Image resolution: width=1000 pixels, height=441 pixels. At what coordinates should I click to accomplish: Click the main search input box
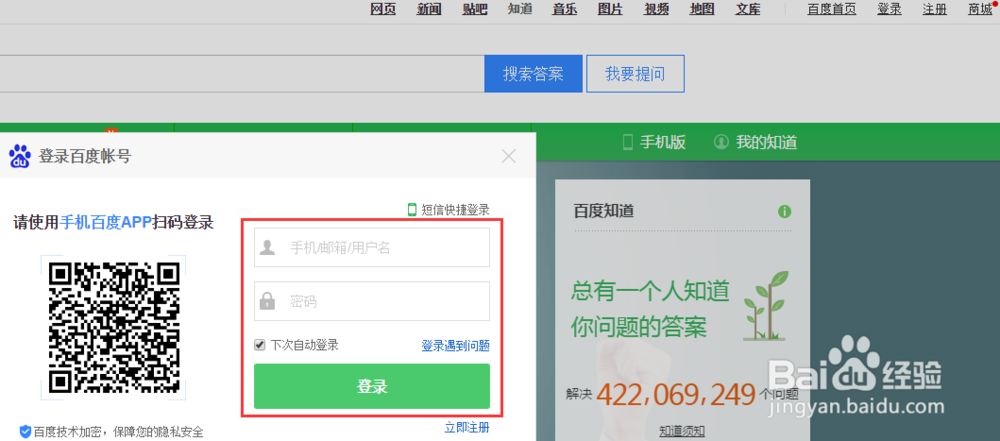pyautogui.click(x=240, y=74)
